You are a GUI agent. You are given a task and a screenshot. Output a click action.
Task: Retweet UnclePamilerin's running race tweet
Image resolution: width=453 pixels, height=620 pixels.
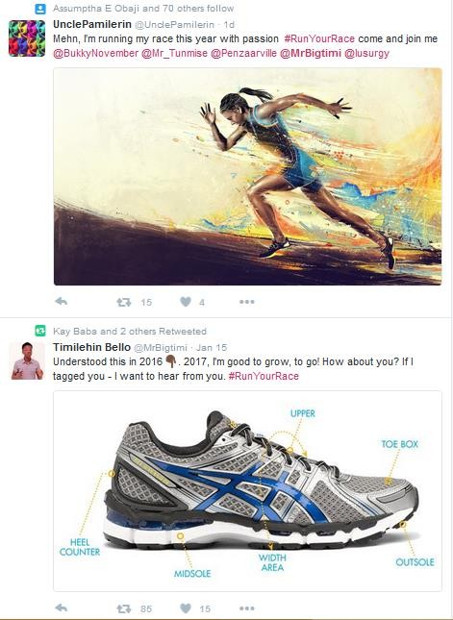tap(124, 302)
